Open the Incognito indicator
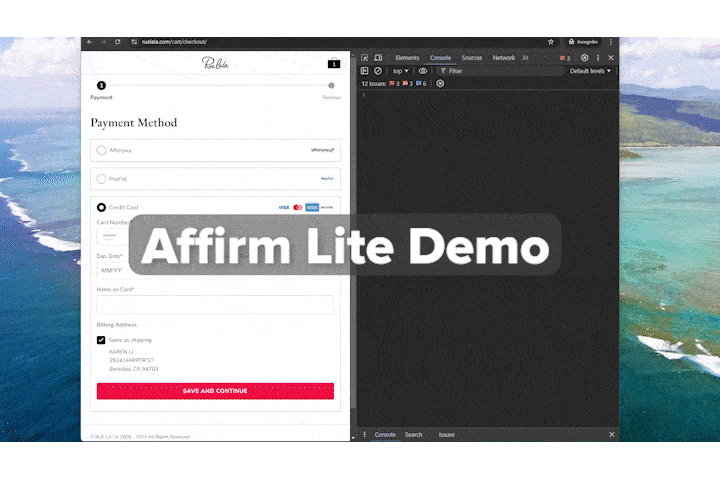The image size is (720, 480). (x=583, y=42)
